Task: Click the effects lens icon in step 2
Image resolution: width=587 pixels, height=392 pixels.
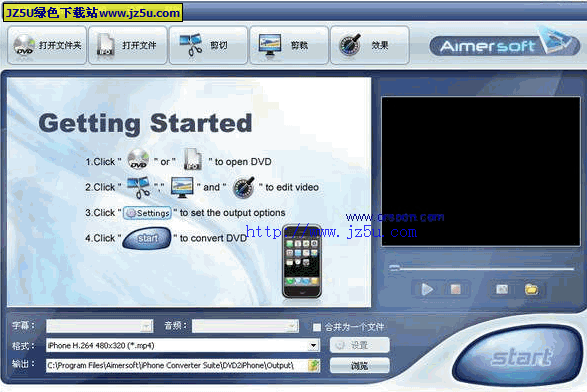Action: 244,187
